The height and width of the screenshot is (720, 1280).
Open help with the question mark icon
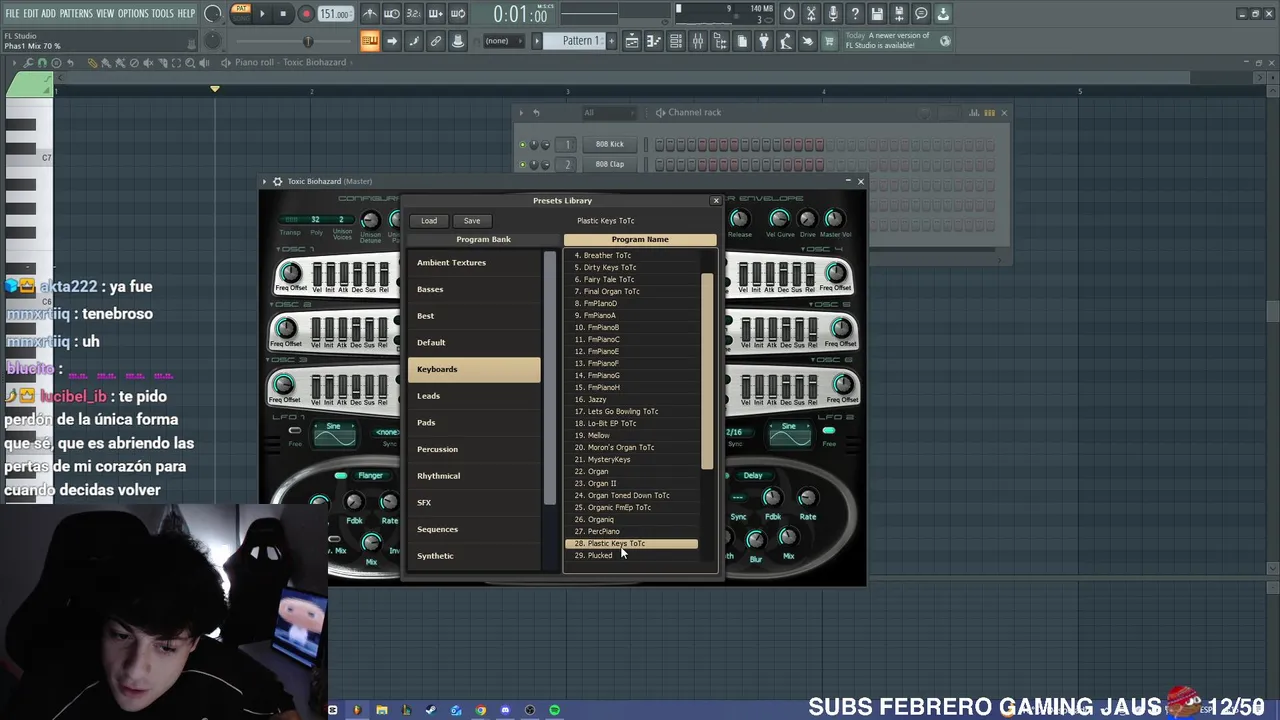coord(855,14)
